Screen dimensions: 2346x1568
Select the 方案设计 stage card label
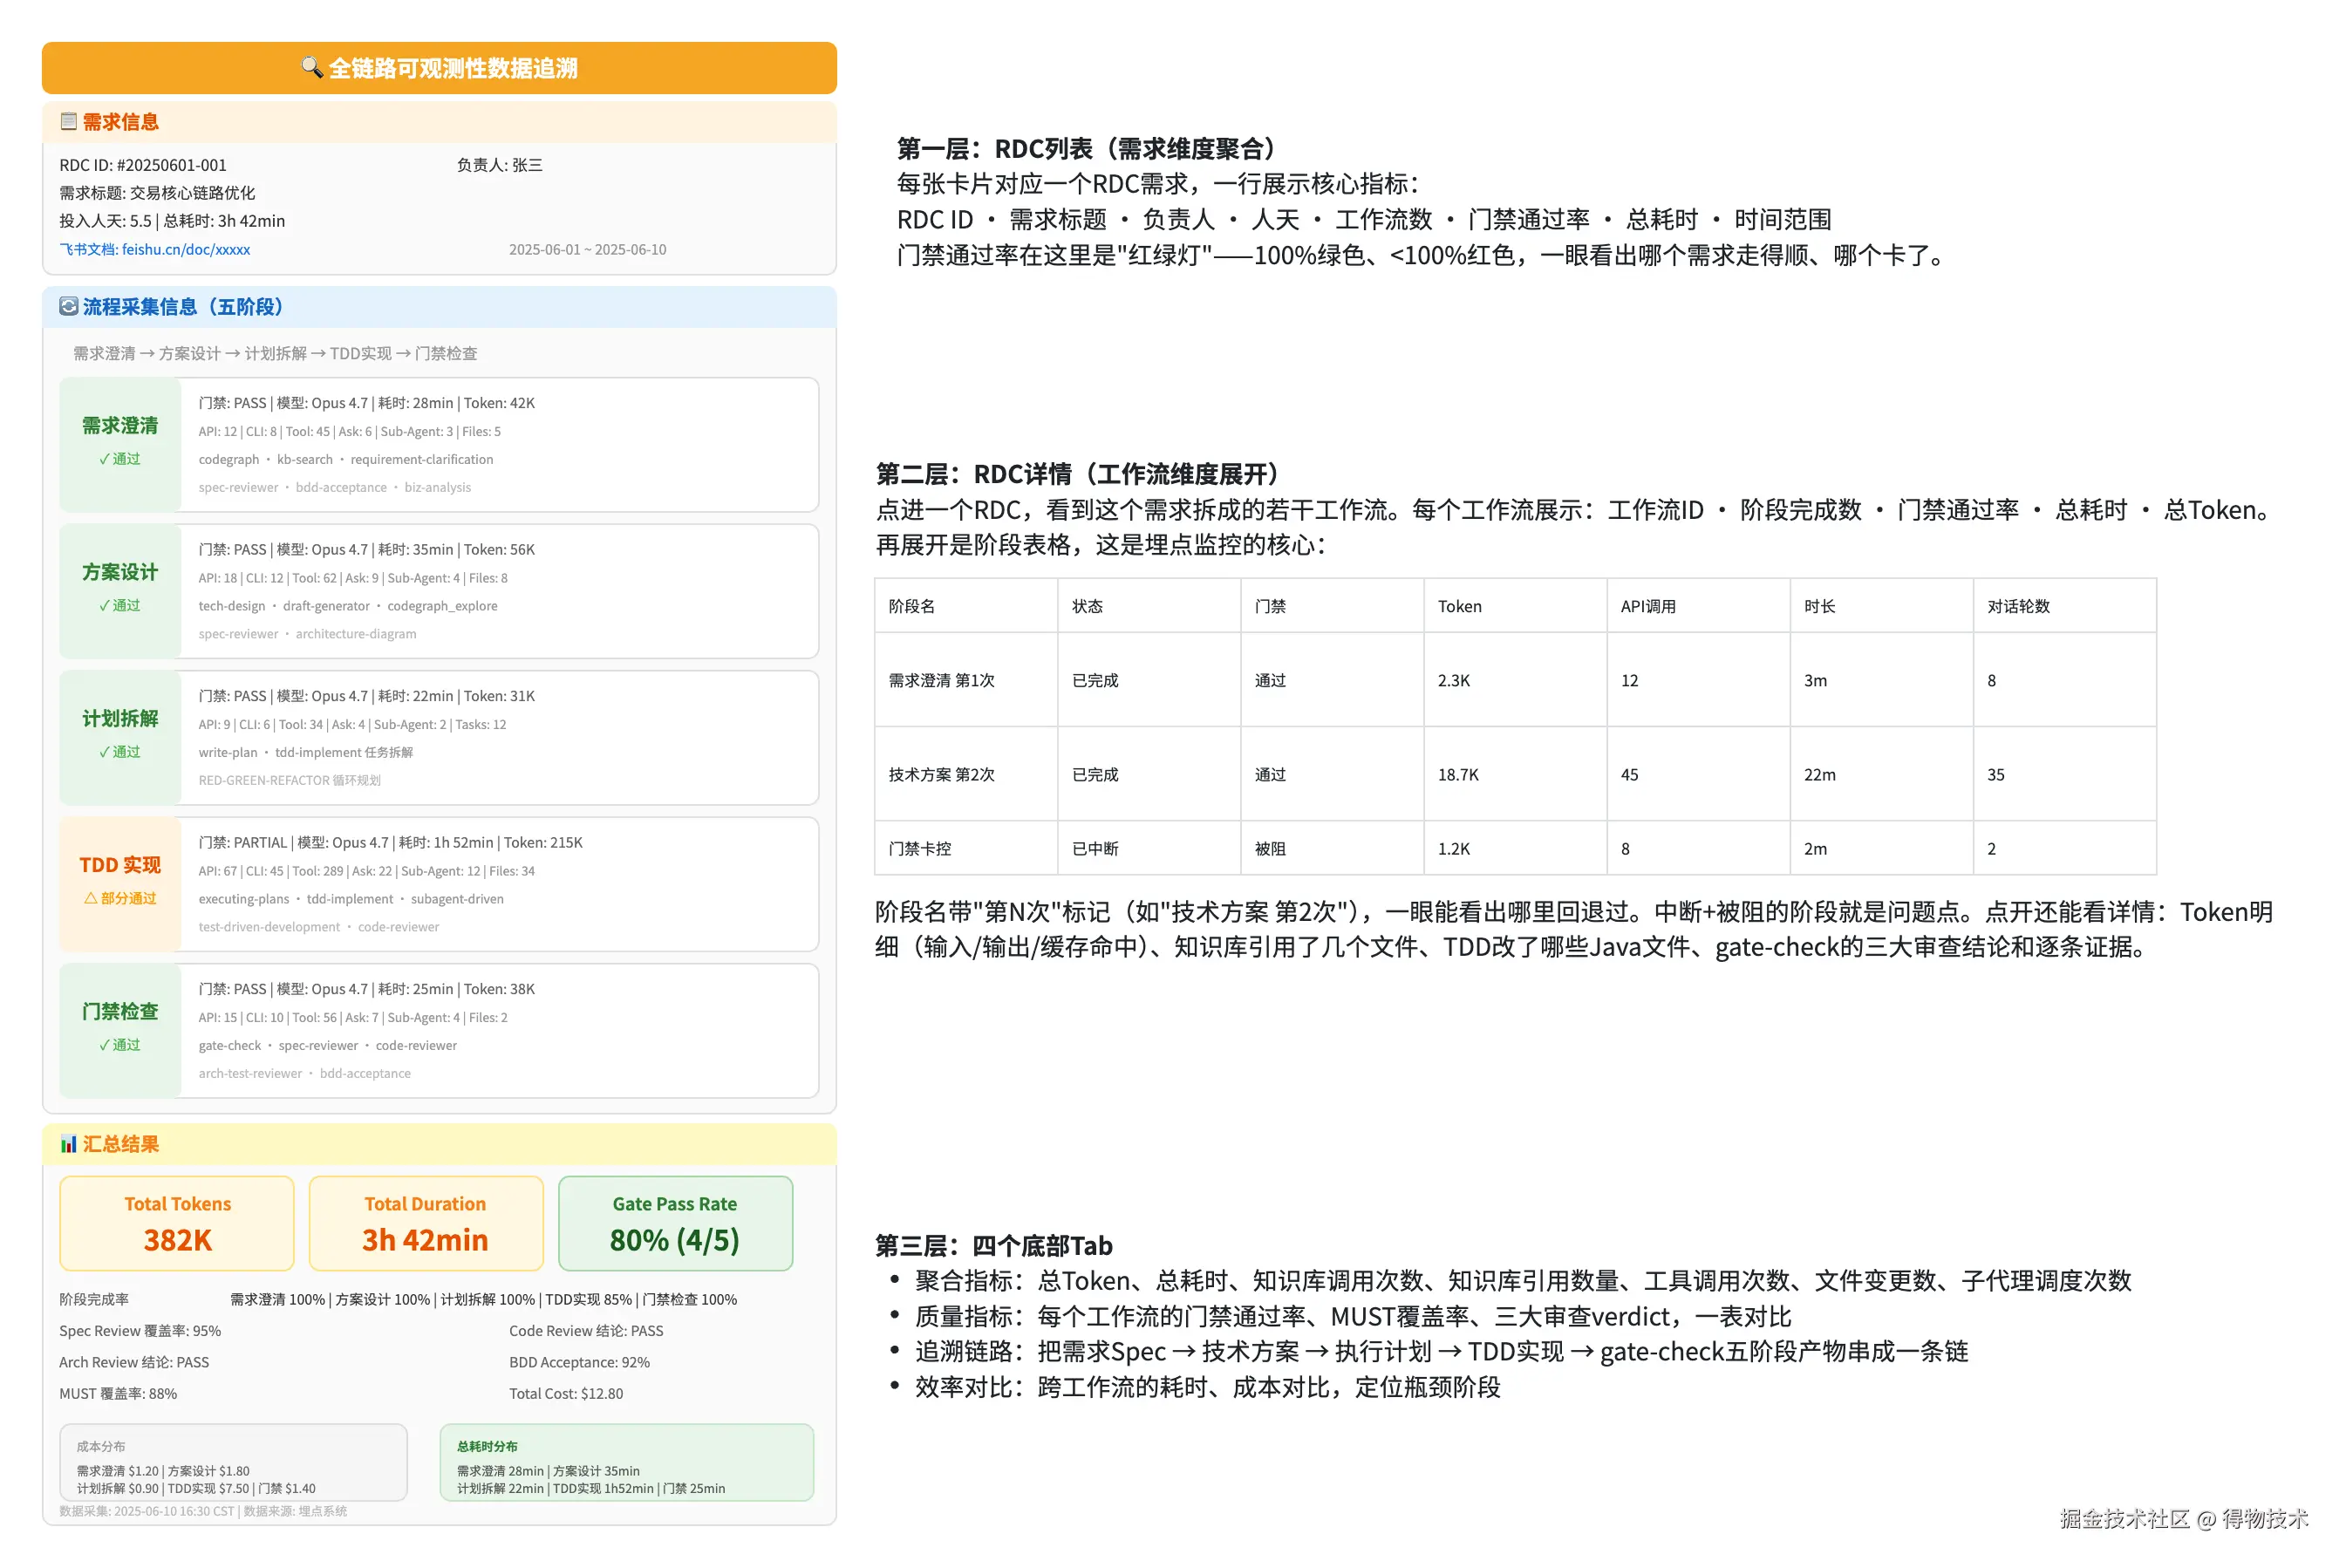pos(120,590)
